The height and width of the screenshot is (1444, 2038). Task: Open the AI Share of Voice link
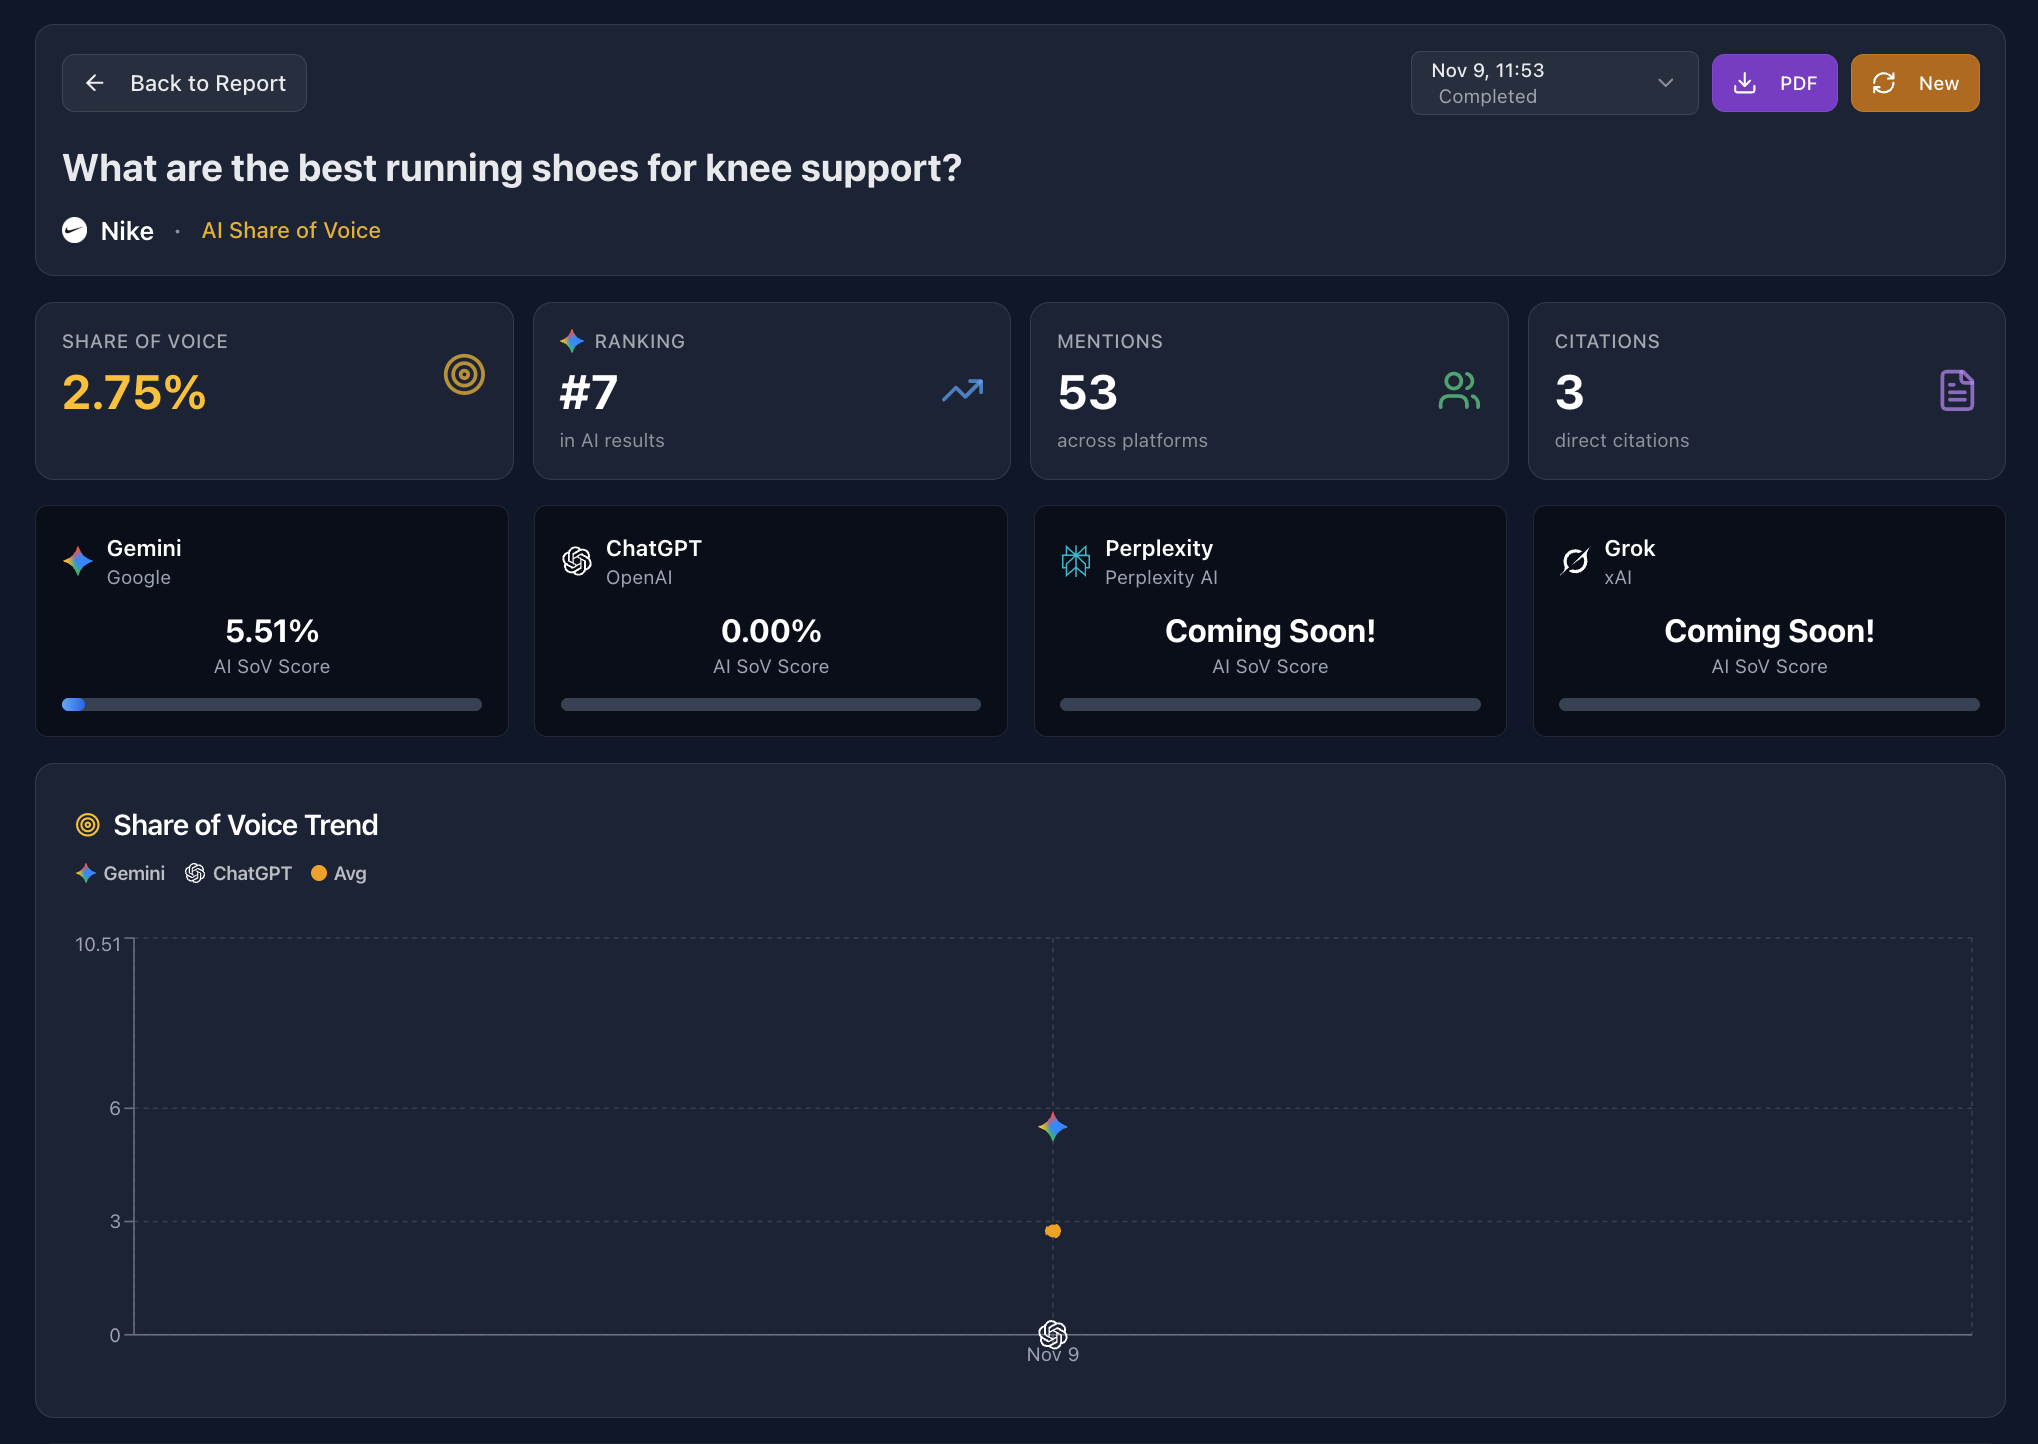click(291, 230)
